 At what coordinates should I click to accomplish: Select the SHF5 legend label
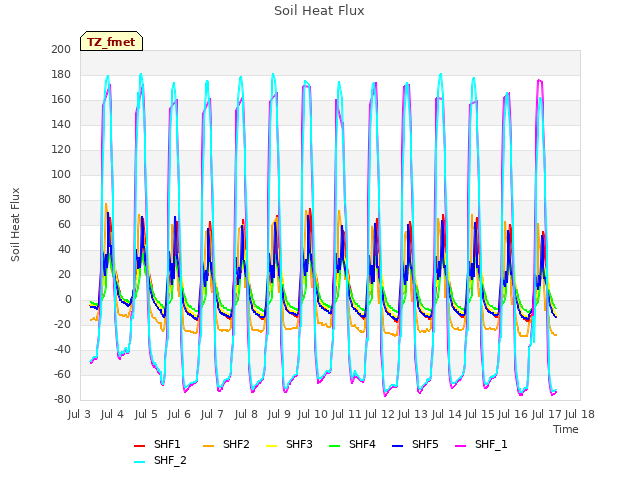(x=425, y=444)
